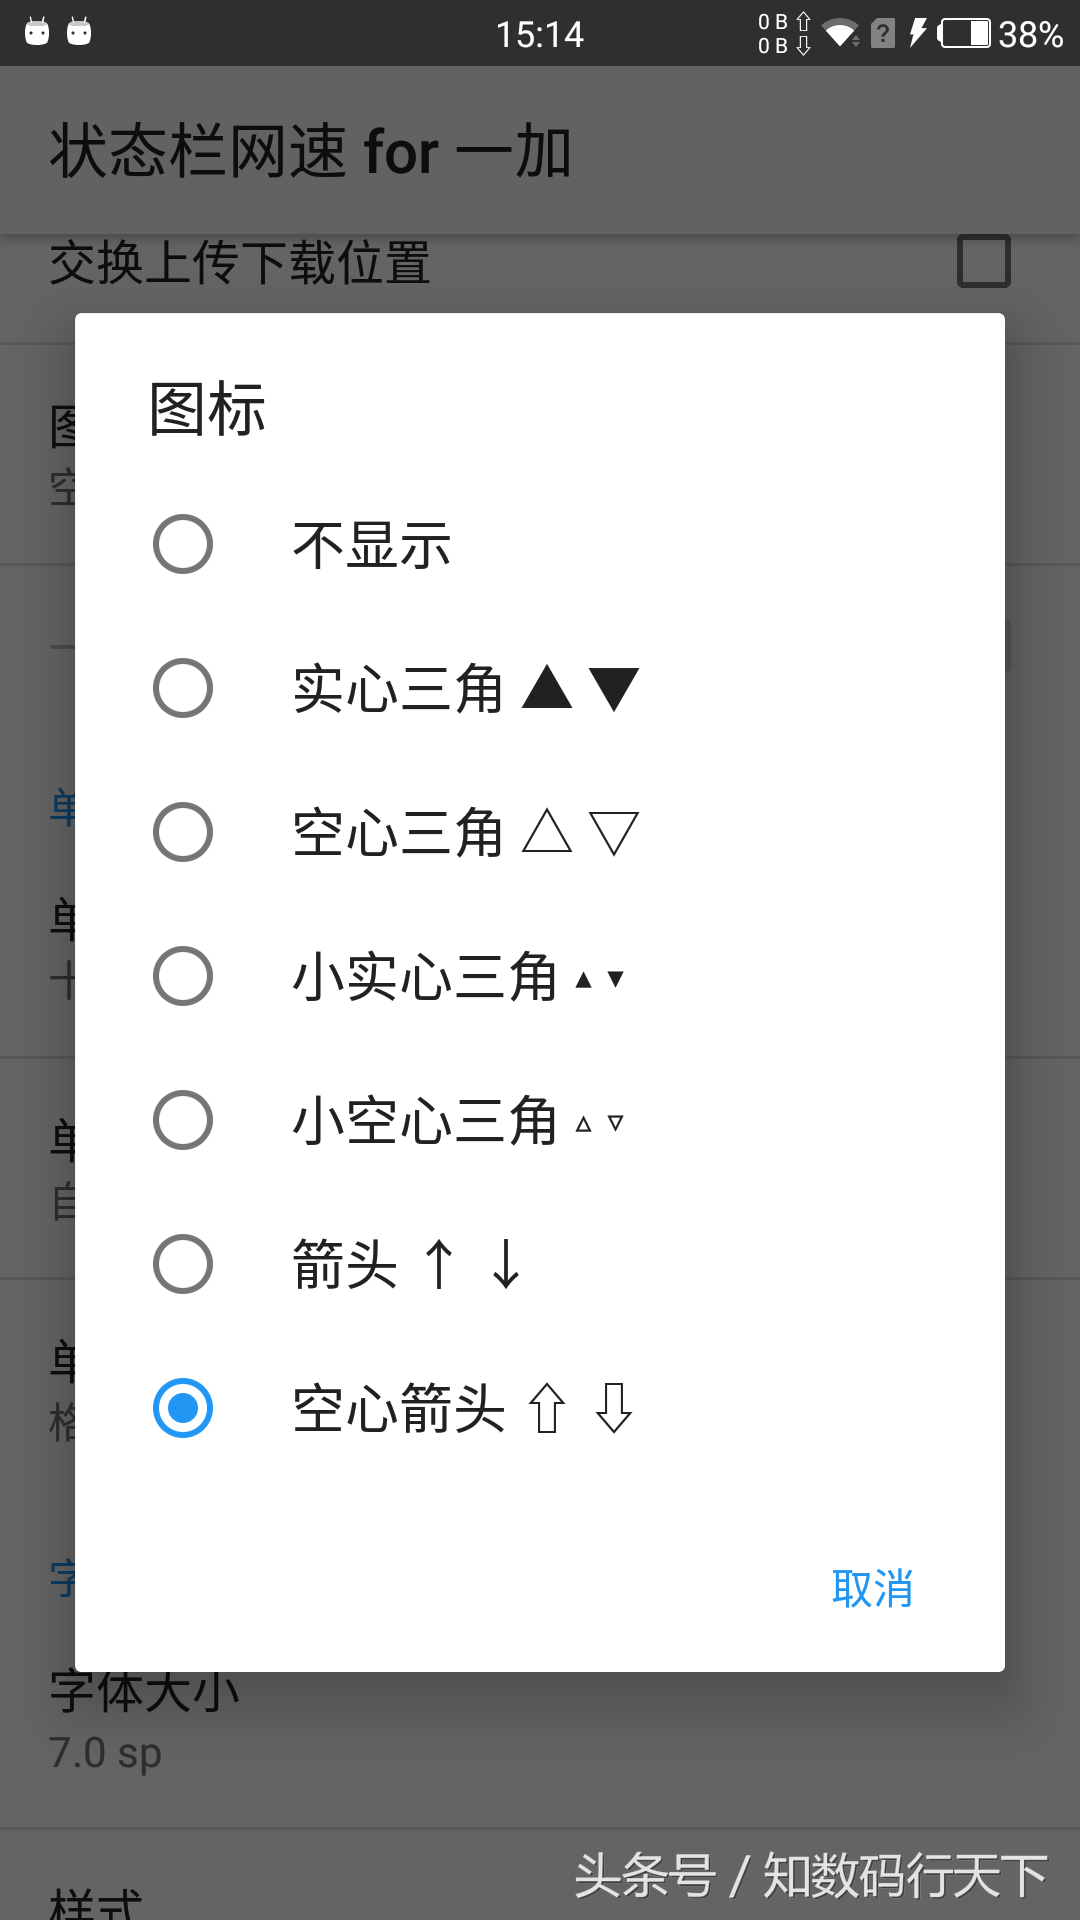Viewport: 1080px width, 1920px height.
Task: Tap the battery icon in status bar
Action: coord(964,34)
